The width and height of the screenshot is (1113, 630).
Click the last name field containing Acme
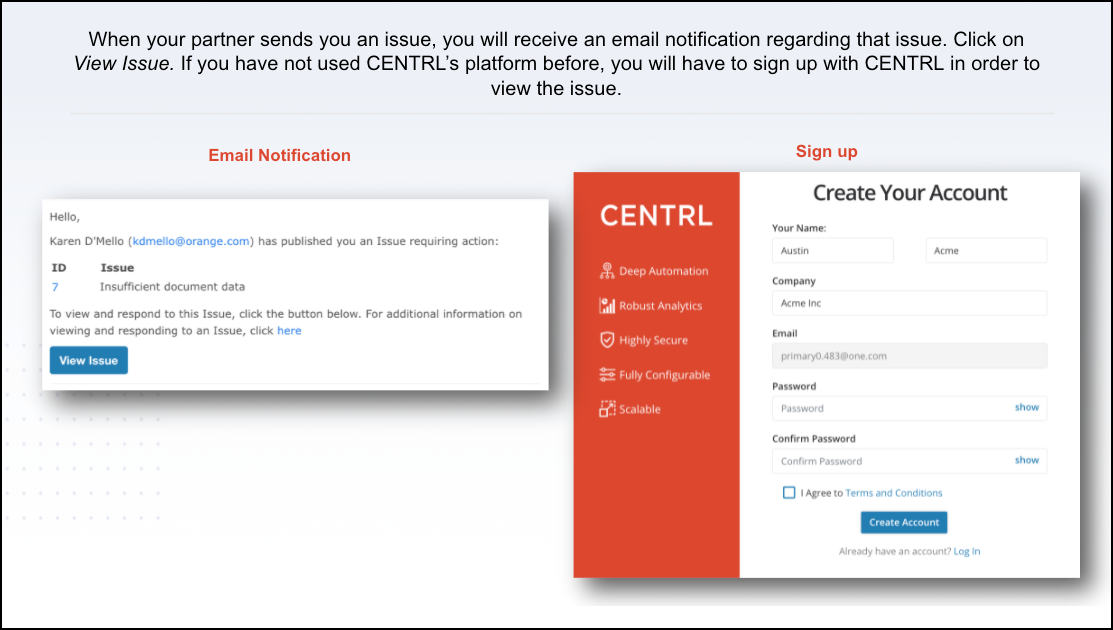986,250
